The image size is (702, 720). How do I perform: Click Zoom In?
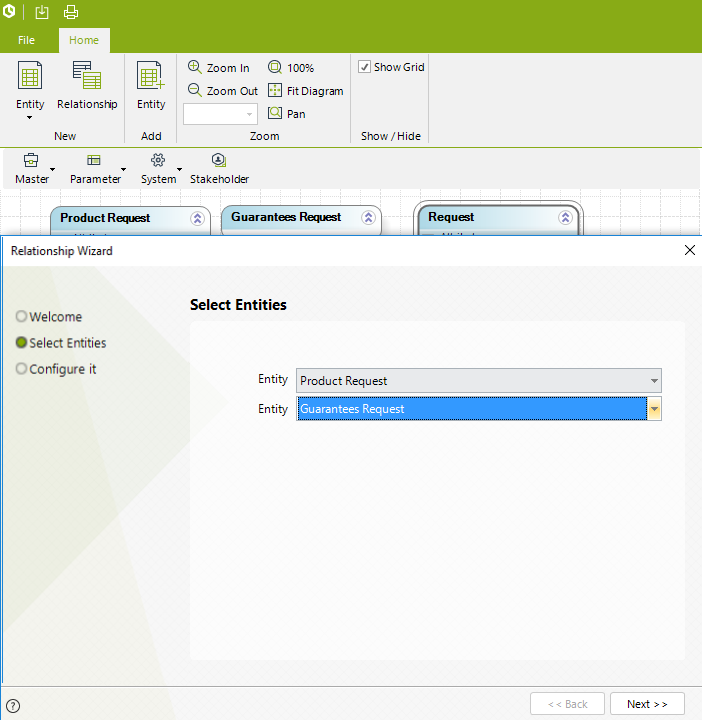tap(219, 68)
